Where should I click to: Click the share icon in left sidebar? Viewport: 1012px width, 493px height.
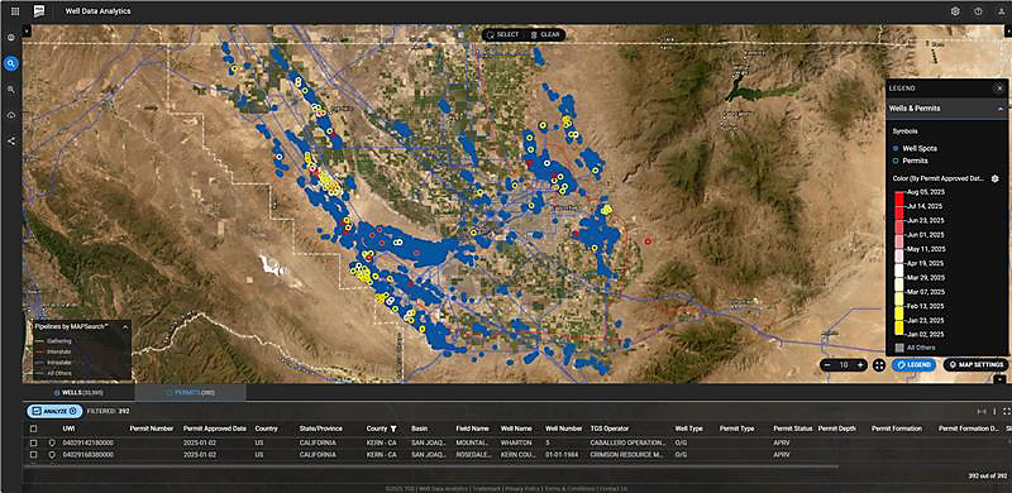[11, 141]
